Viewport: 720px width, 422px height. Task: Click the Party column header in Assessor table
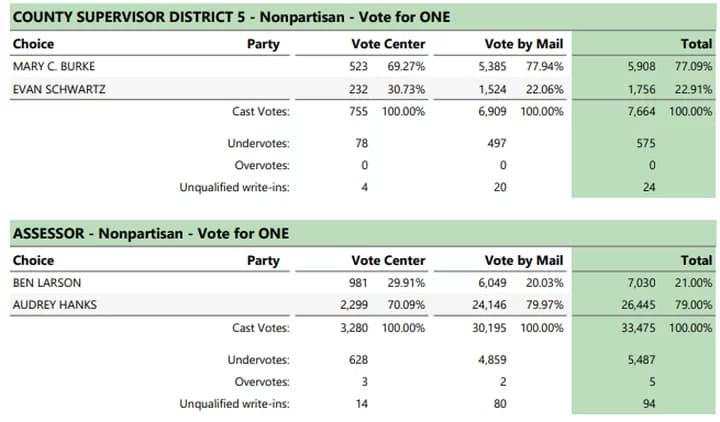[x=263, y=260]
